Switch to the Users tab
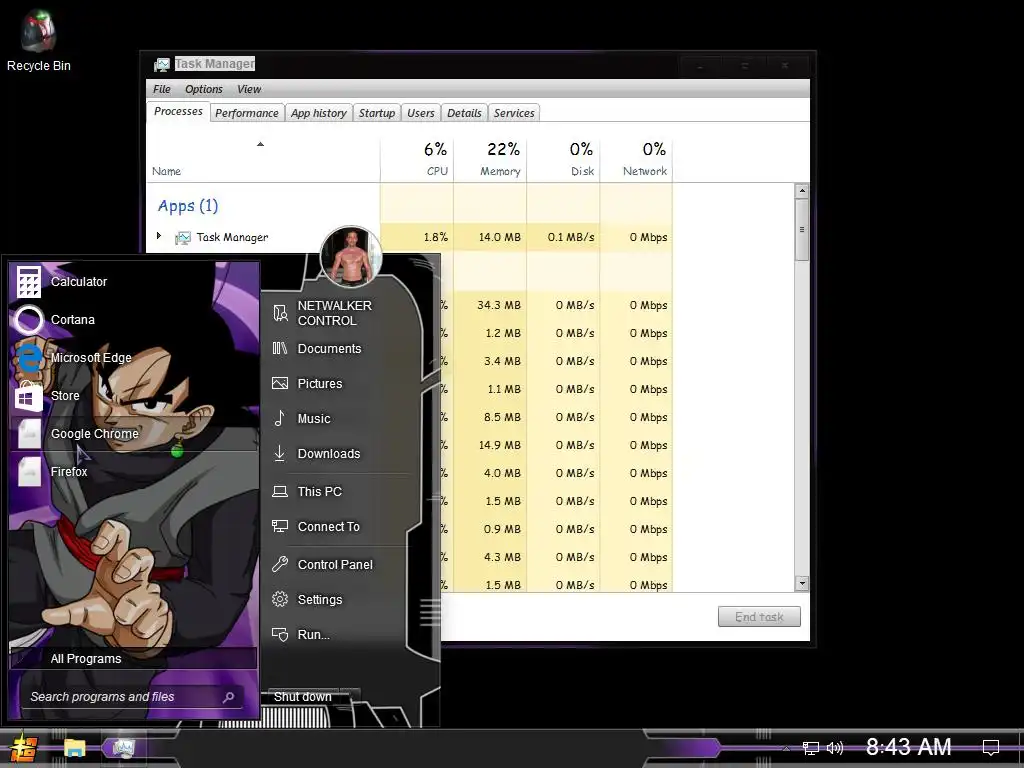The width and height of the screenshot is (1024, 768). [421, 113]
